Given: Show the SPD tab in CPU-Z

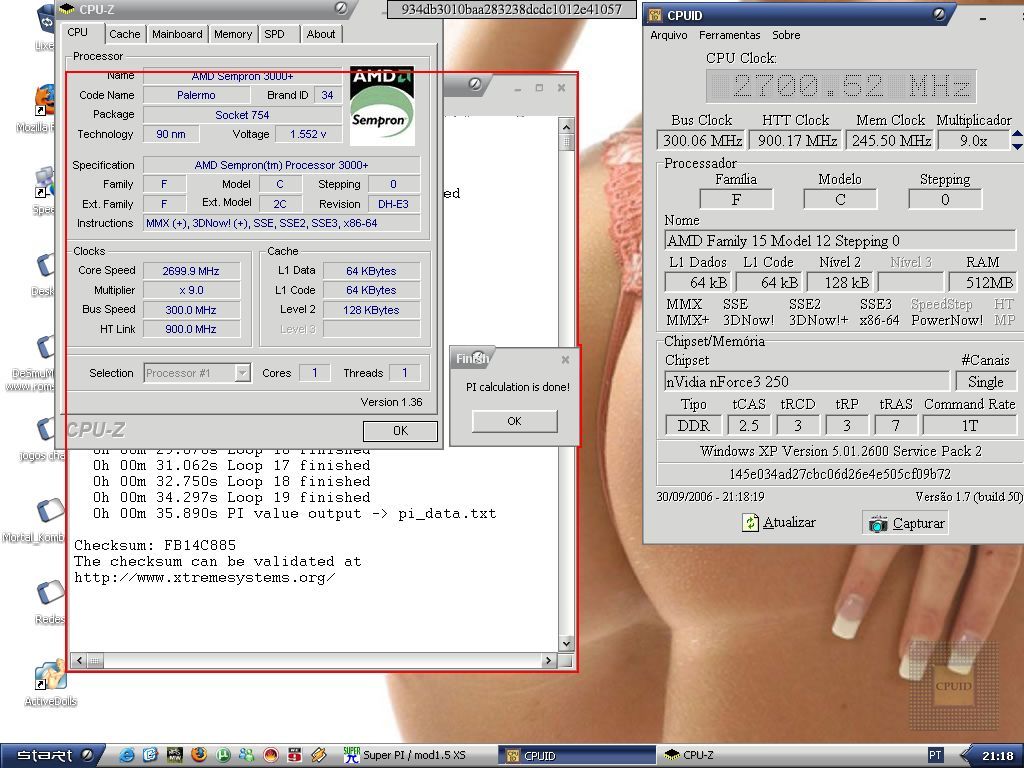Looking at the screenshot, I should (x=274, y=34).
